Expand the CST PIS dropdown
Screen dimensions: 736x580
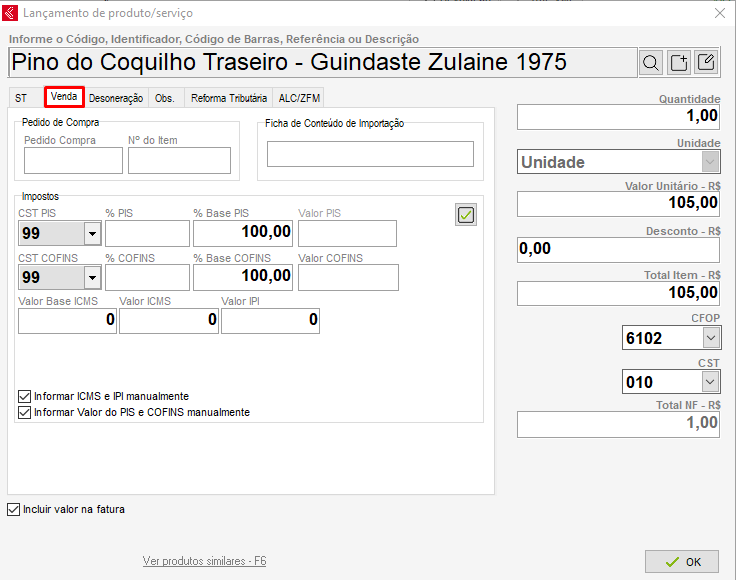coord(92,233)
